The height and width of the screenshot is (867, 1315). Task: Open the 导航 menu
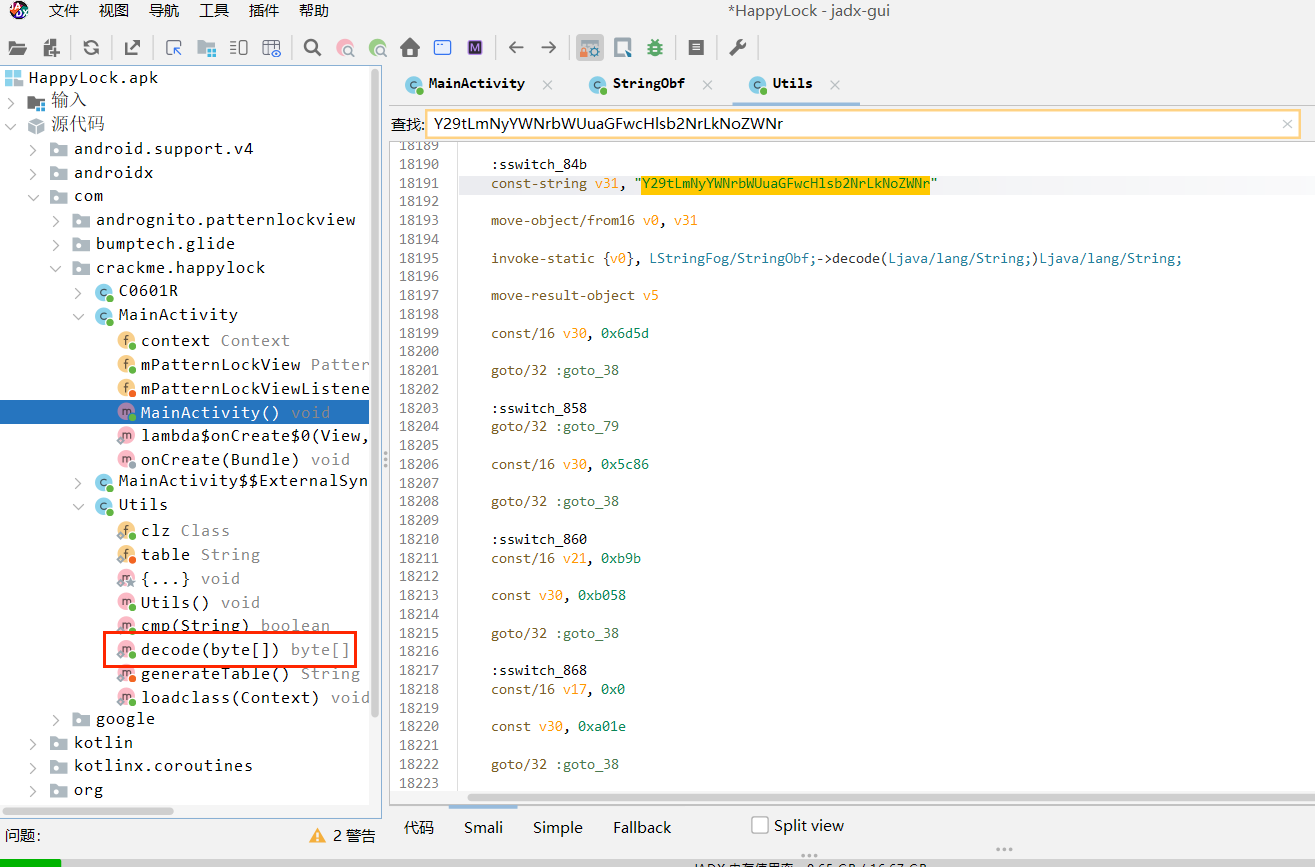pos(164,11)
